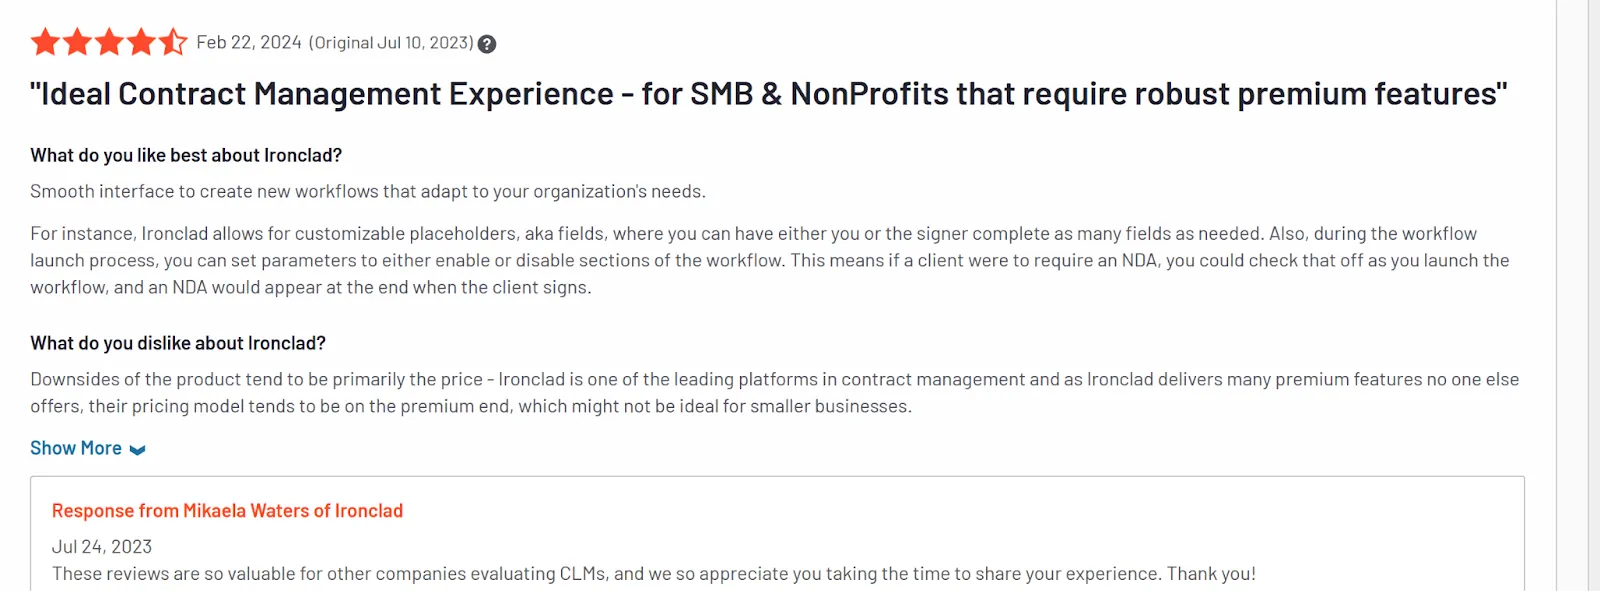Click the Original Jul 10, 2023 text
This screenshot has width=1600, height=591.
[392, 43]
